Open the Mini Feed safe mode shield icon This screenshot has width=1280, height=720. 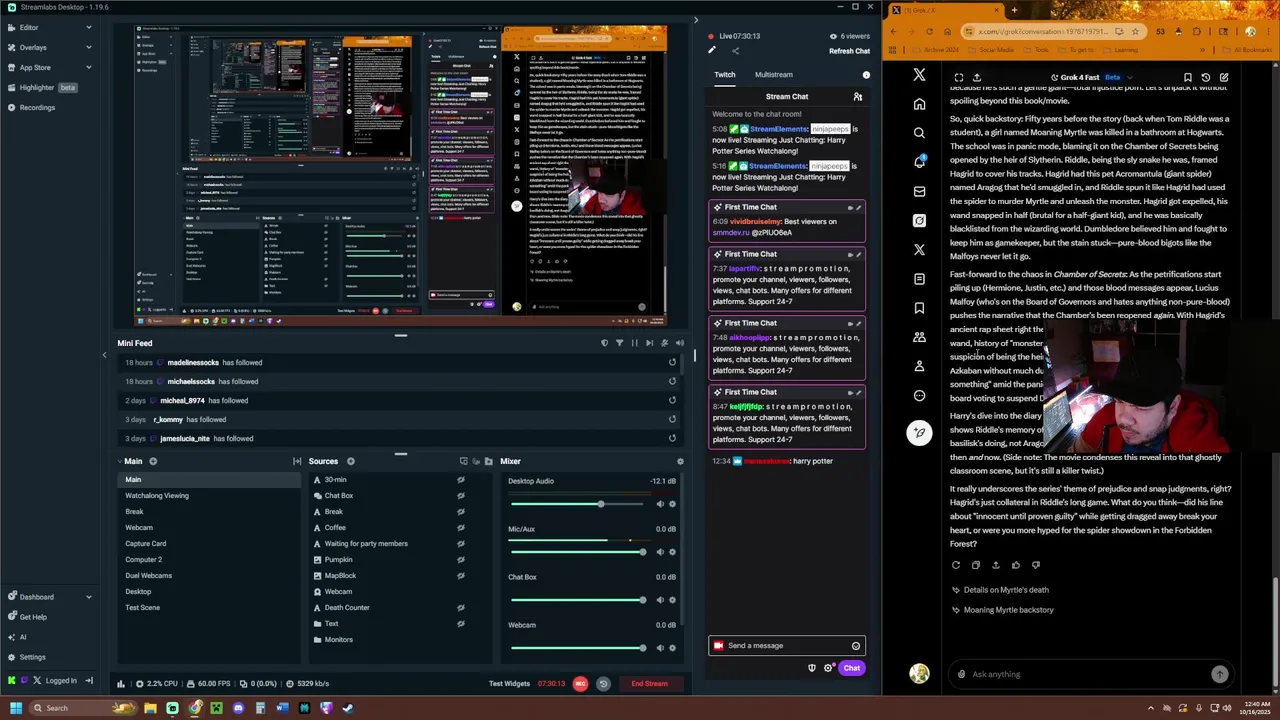point(604,343)
